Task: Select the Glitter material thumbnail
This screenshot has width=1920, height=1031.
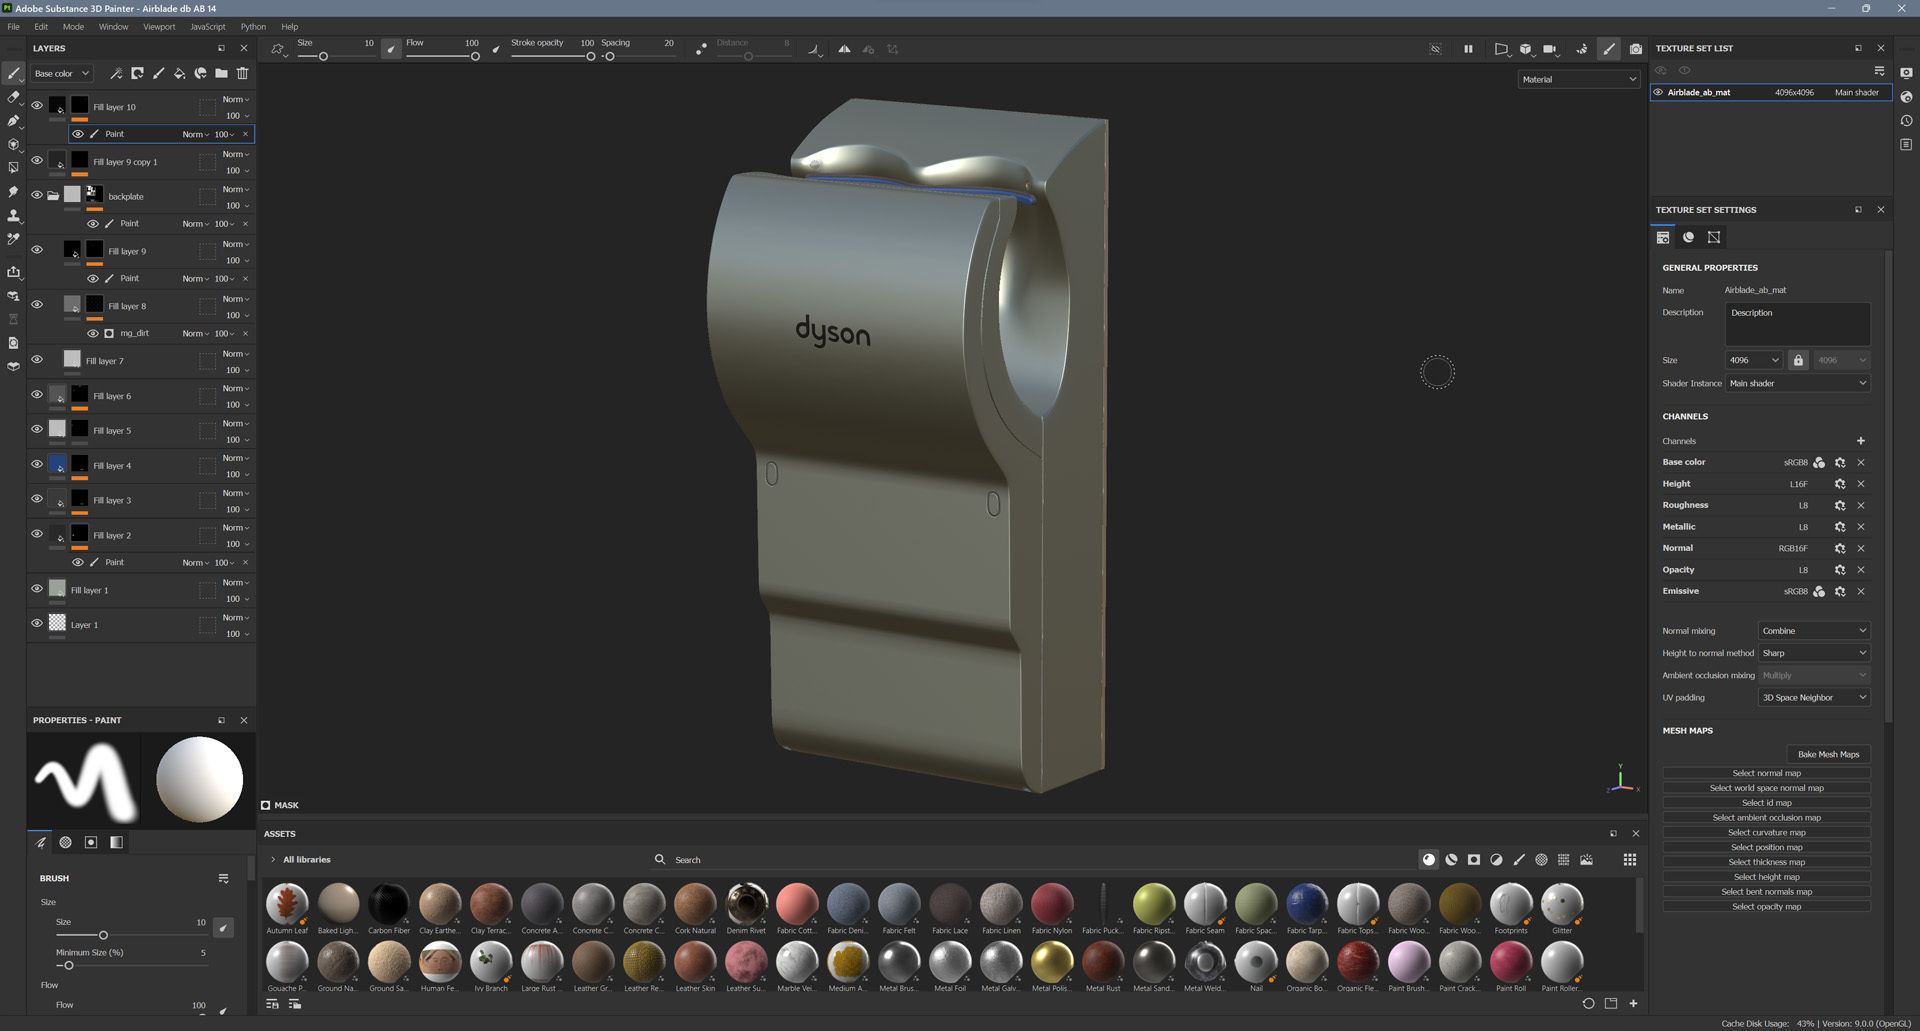Action: tap(1562, 903)
